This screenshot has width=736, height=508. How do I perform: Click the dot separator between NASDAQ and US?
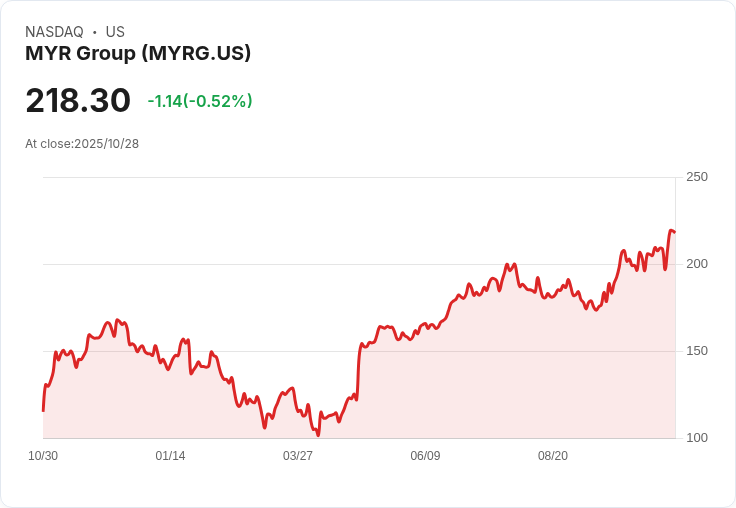pyautogui.click(x=95, y=32)
